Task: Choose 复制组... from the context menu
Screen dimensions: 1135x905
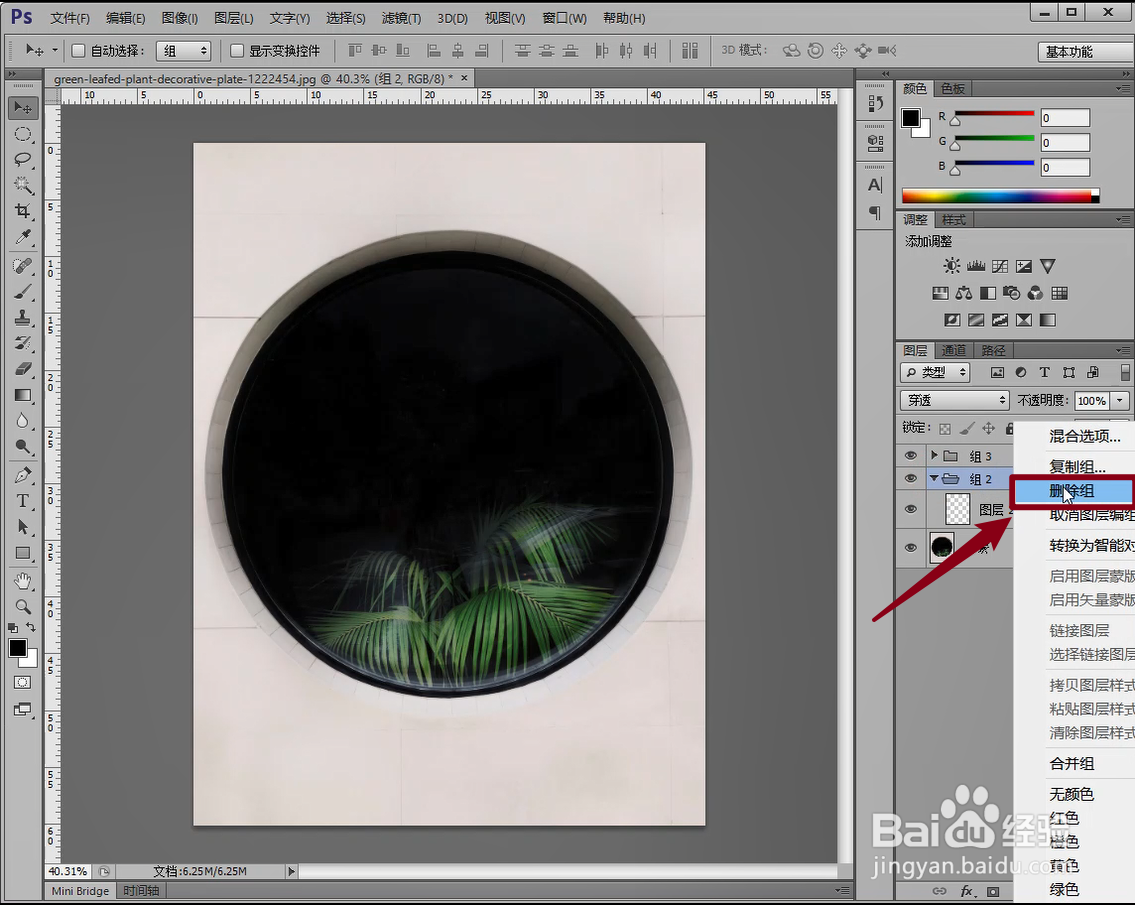Action: [x=1077, y=466]
